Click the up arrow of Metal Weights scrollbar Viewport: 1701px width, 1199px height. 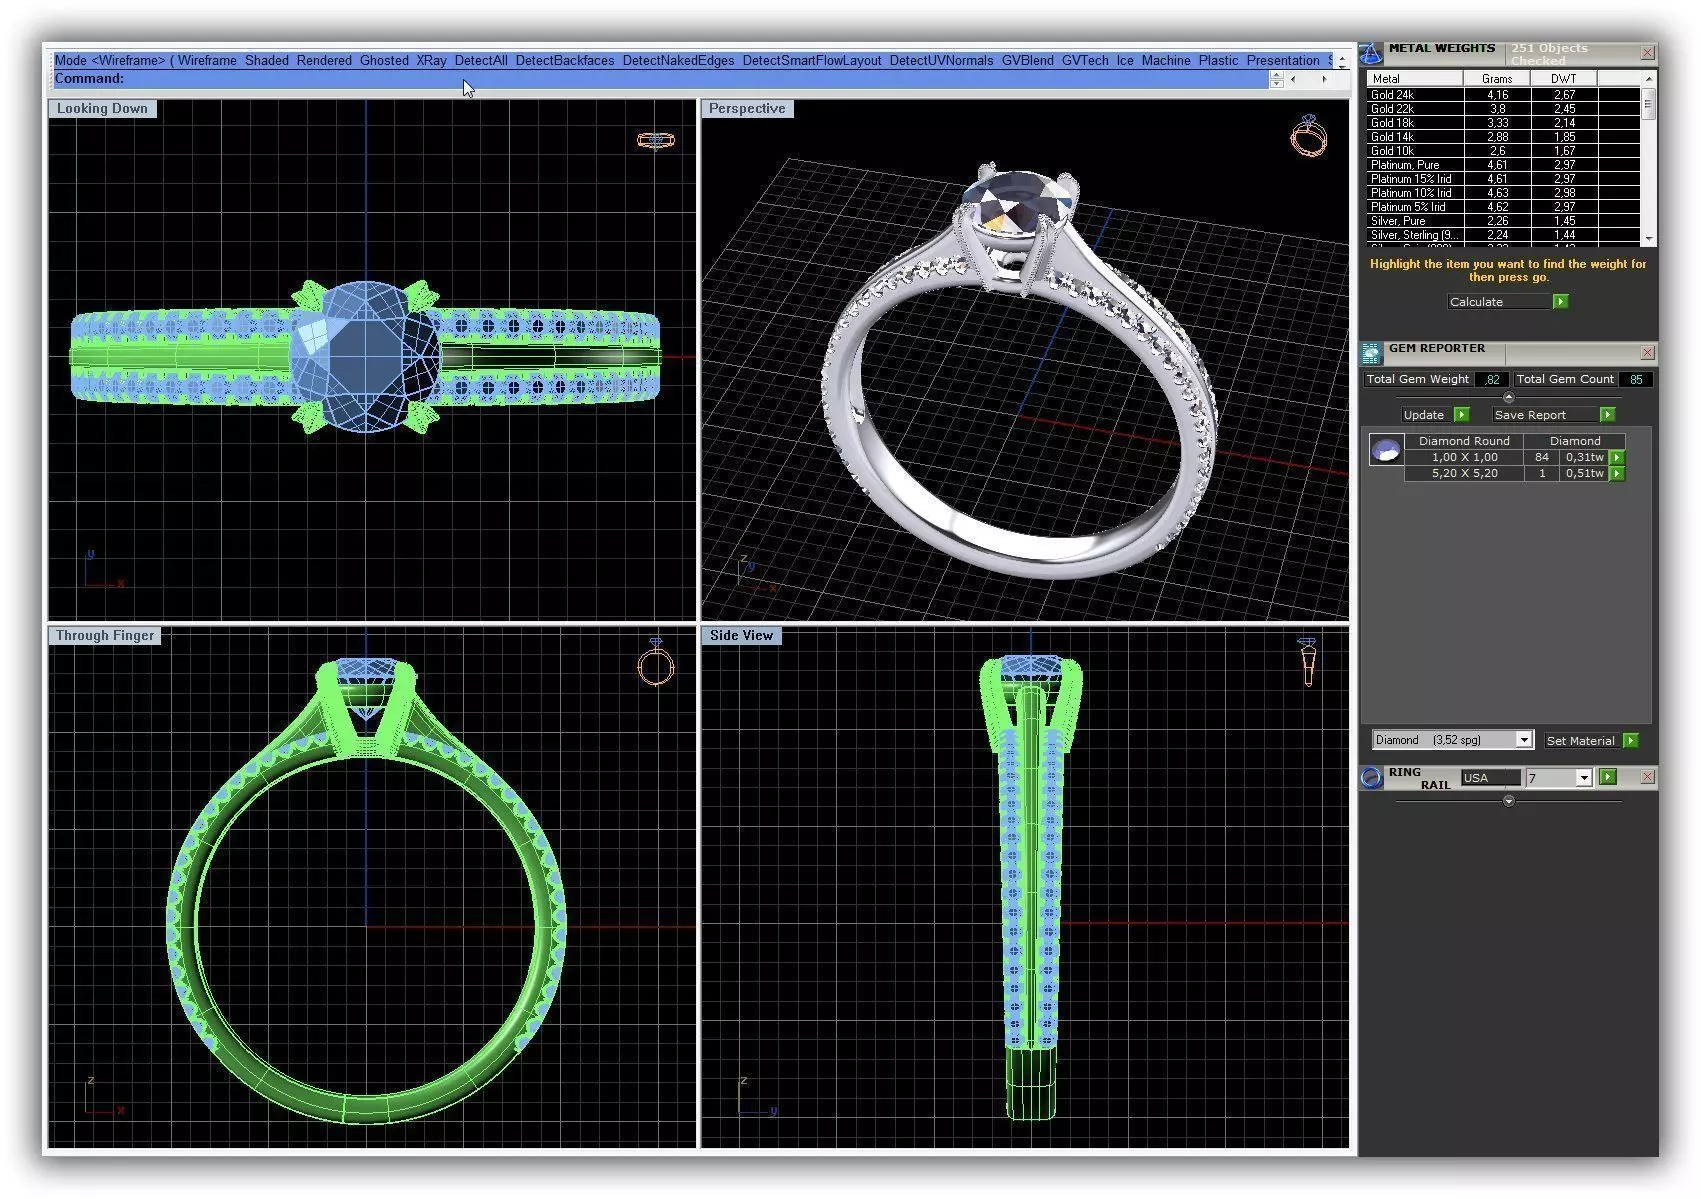click(1648, 79)
